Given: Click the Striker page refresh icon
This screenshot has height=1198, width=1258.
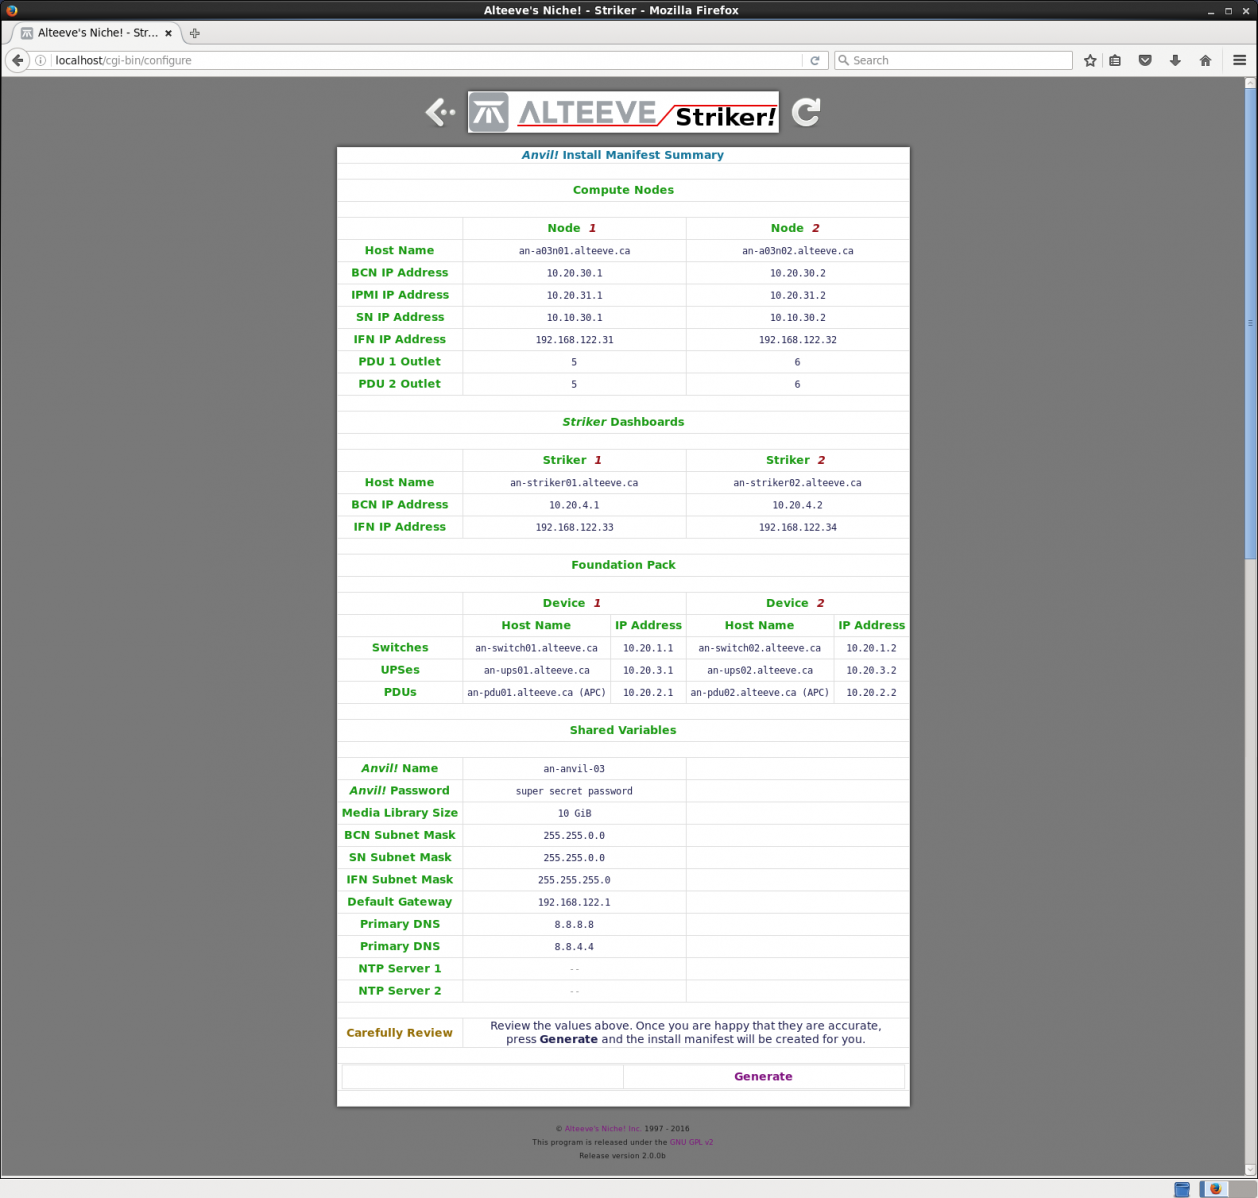Looking at the screenshot, I should pos(806,112).
